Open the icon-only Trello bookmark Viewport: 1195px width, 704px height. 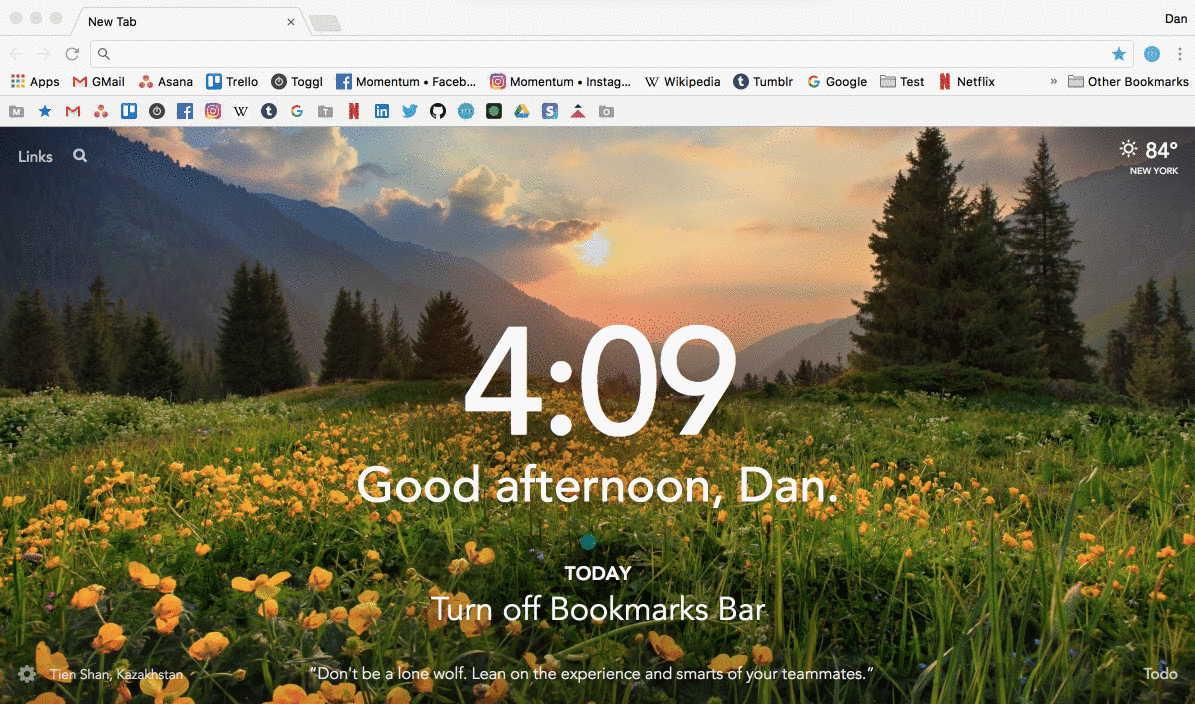click(129, 111)
